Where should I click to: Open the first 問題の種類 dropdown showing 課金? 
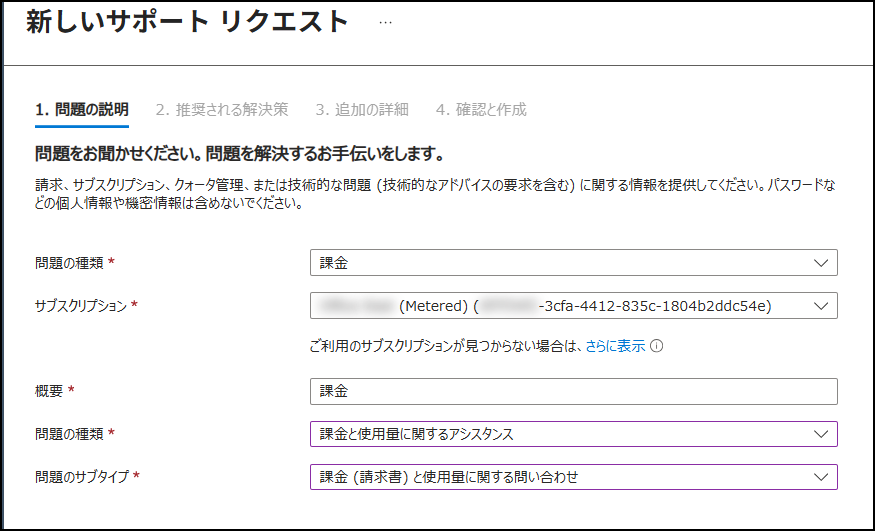pyautogui.click(x=574, y=263)
